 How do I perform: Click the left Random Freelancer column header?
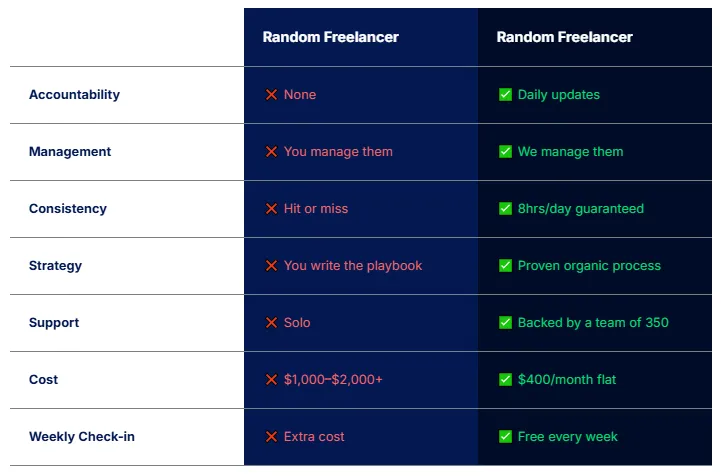pos(331,37)
